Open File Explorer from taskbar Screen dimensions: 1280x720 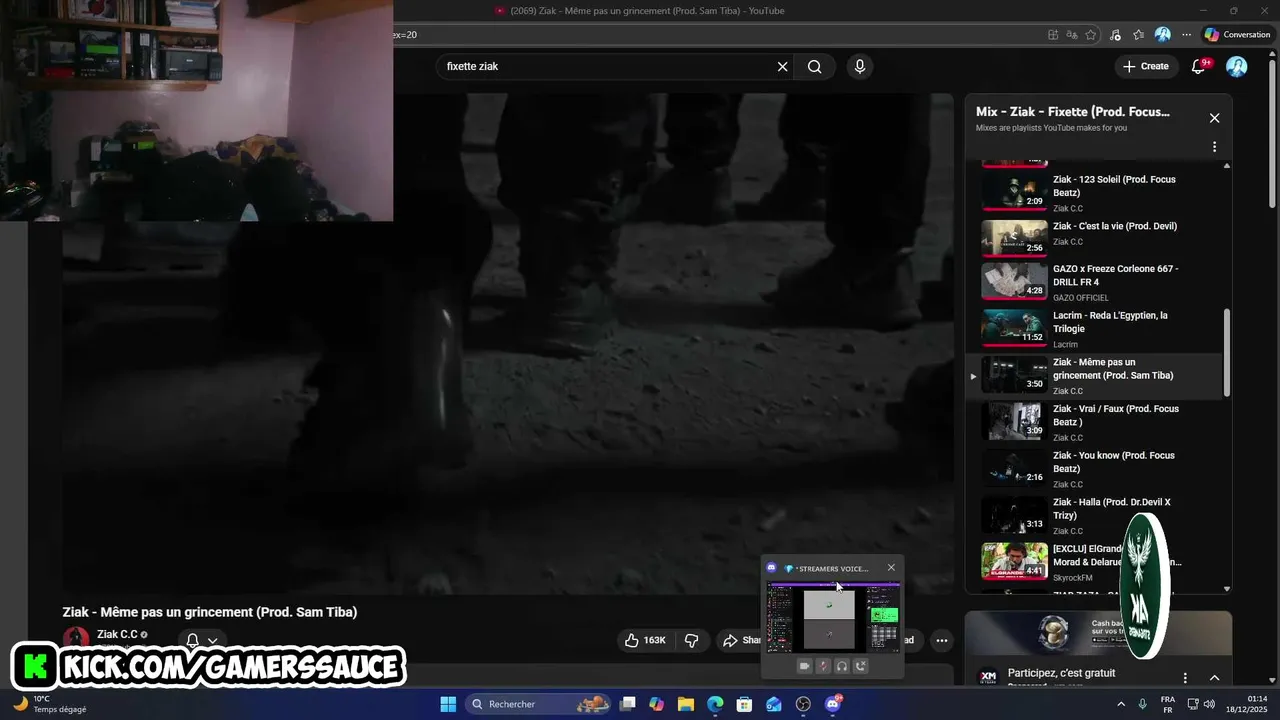686,704
